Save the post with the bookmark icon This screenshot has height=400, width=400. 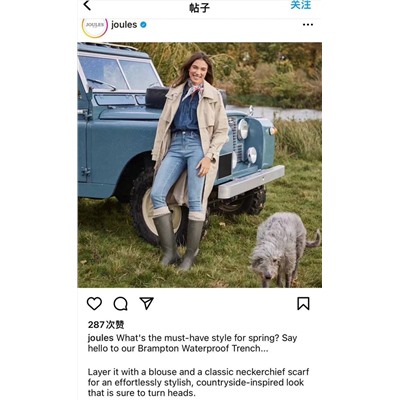pos(303,304)
